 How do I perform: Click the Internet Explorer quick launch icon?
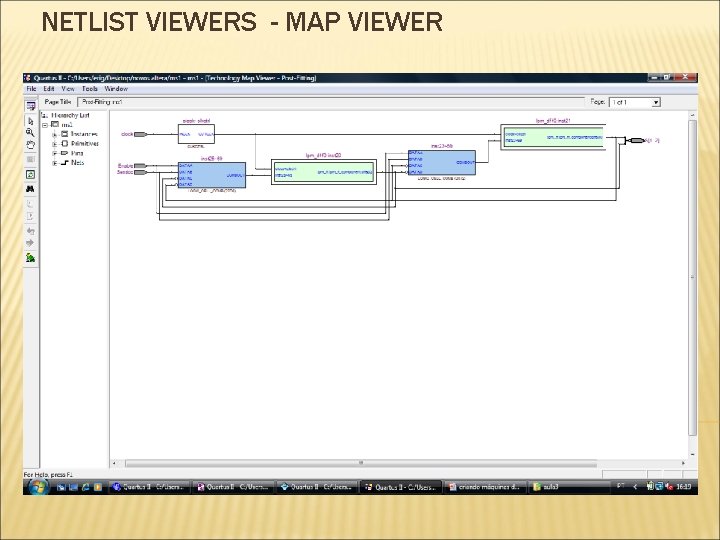[85, 487]
